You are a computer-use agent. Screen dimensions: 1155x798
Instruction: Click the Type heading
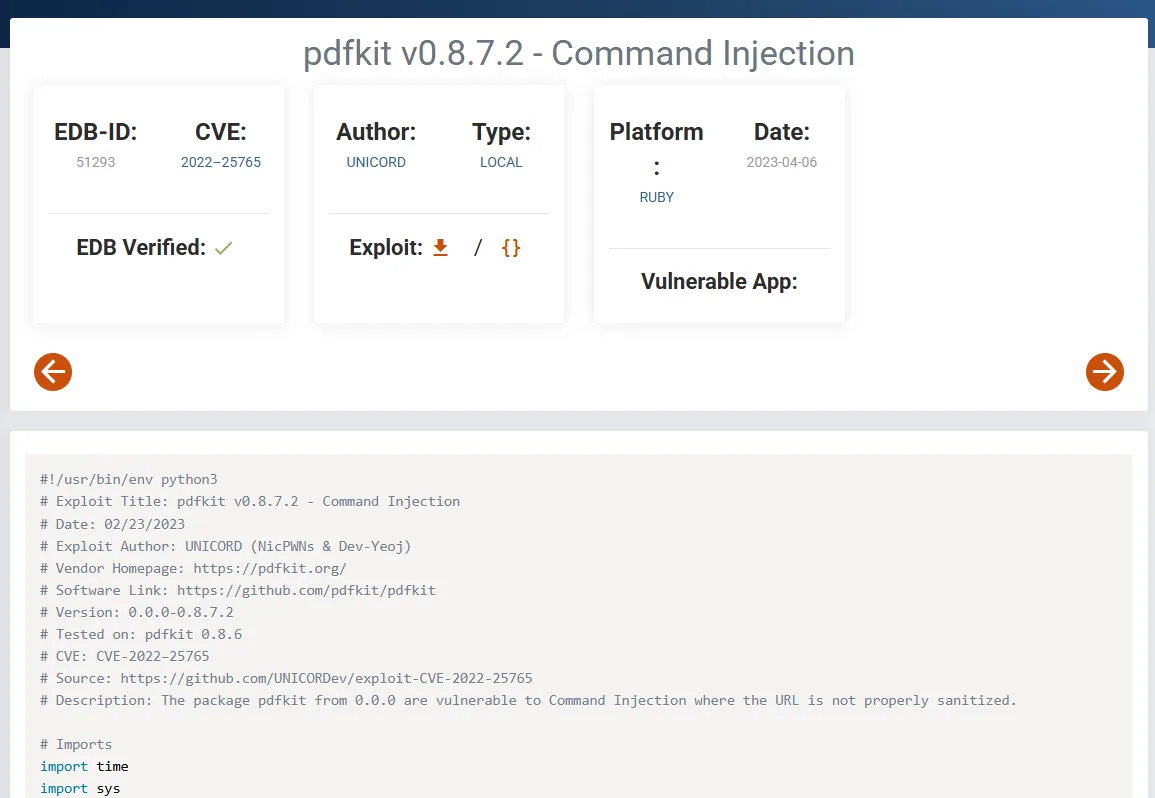[x=501, y=132]
